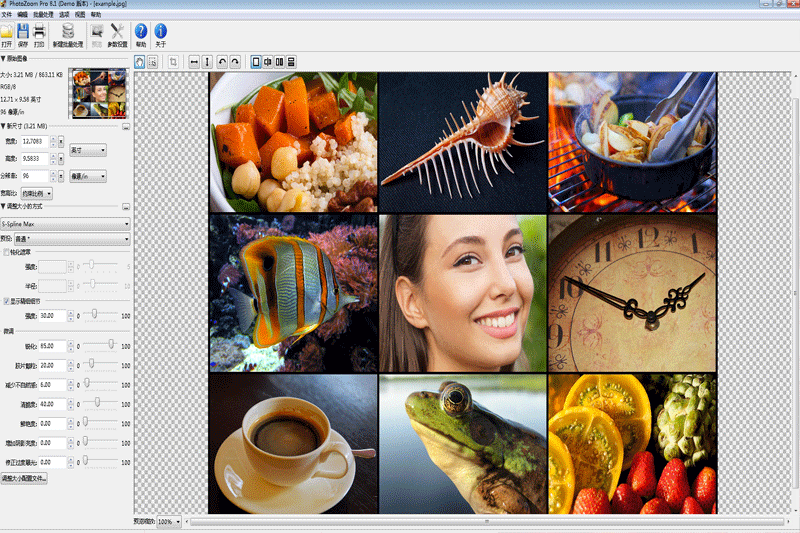Rotate image clockwise using the toolbar
Screen dimensions: 800x533
(x=235, y=62)
